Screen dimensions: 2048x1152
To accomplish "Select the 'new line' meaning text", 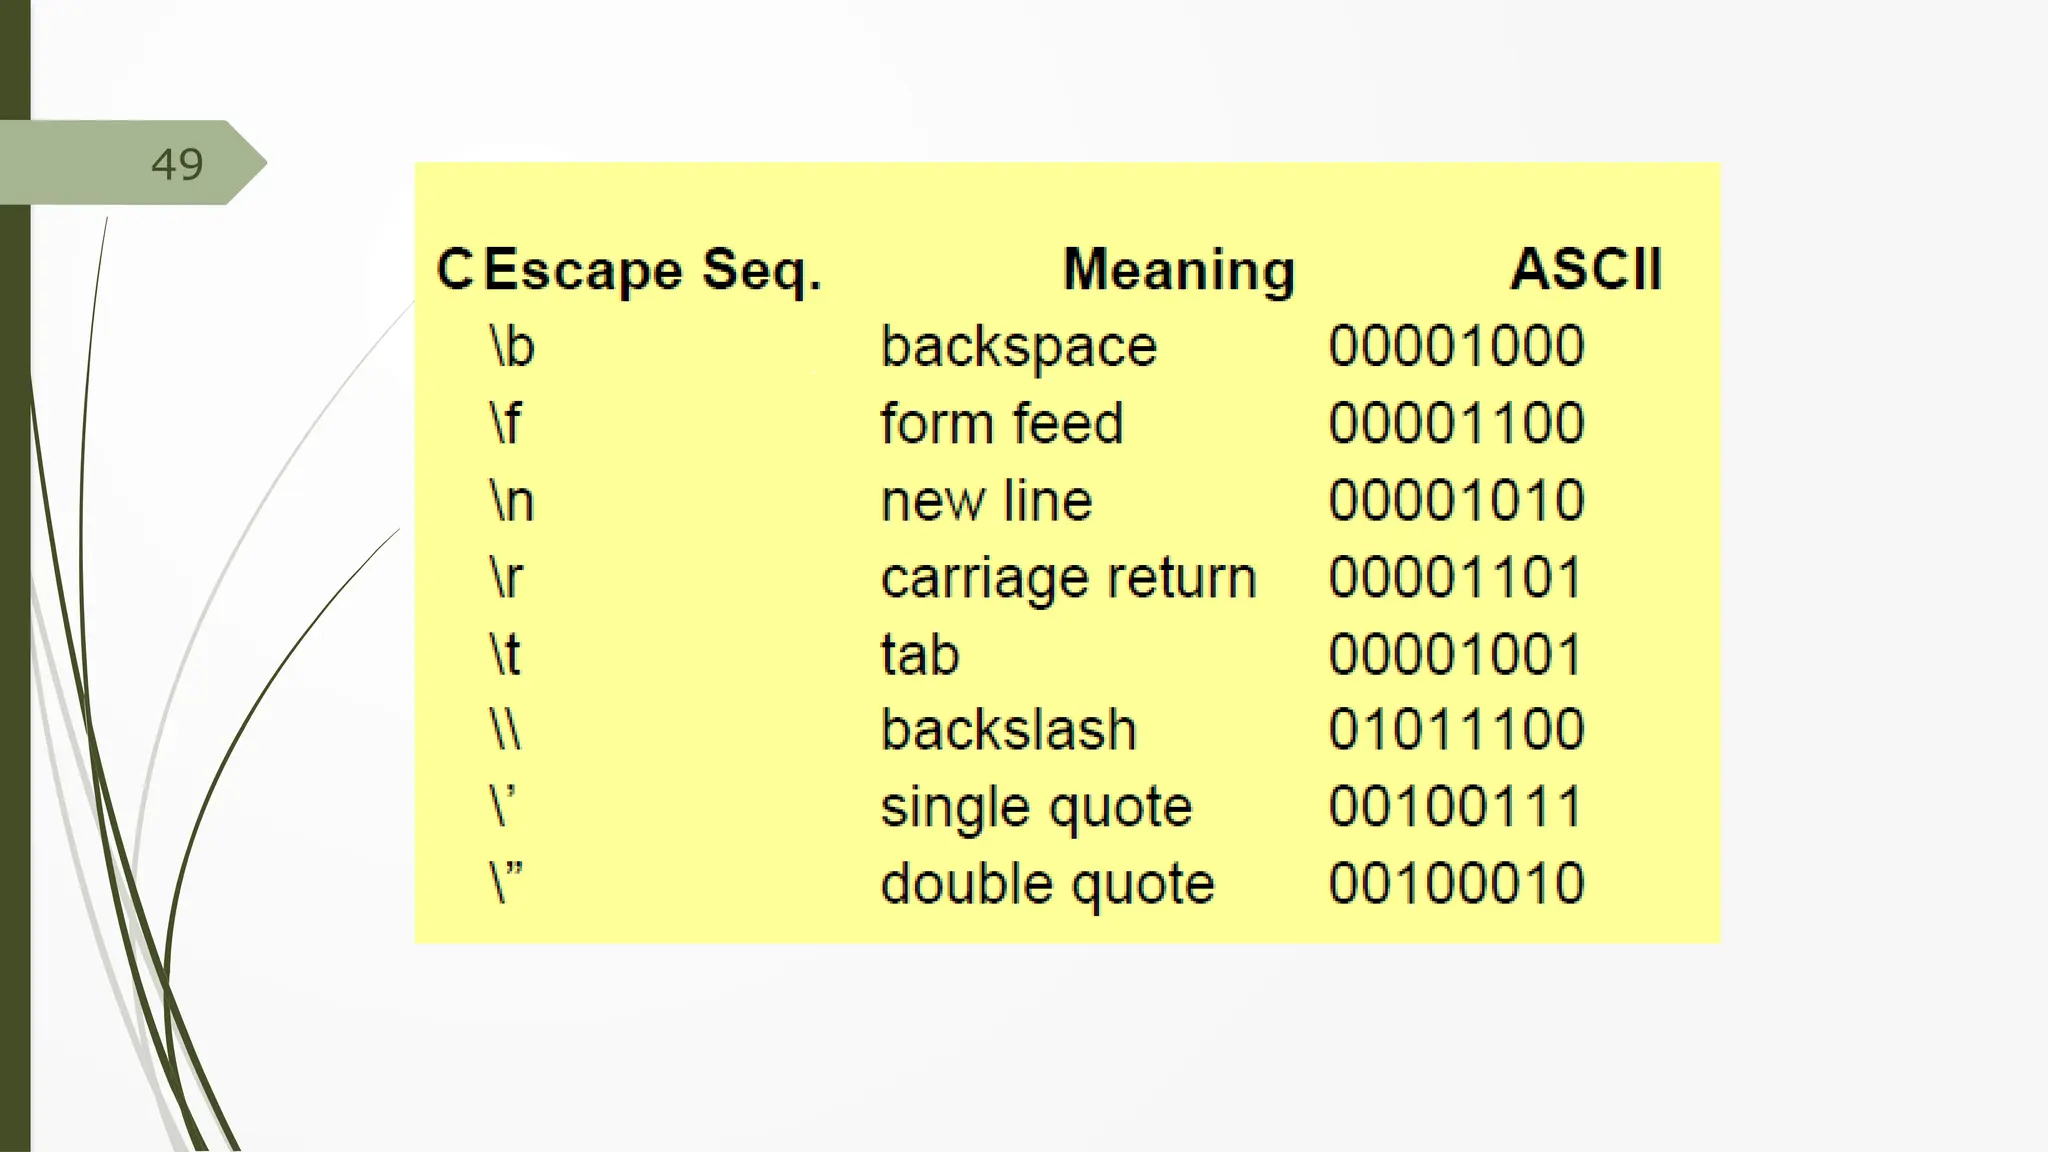I will pos(986,501).
